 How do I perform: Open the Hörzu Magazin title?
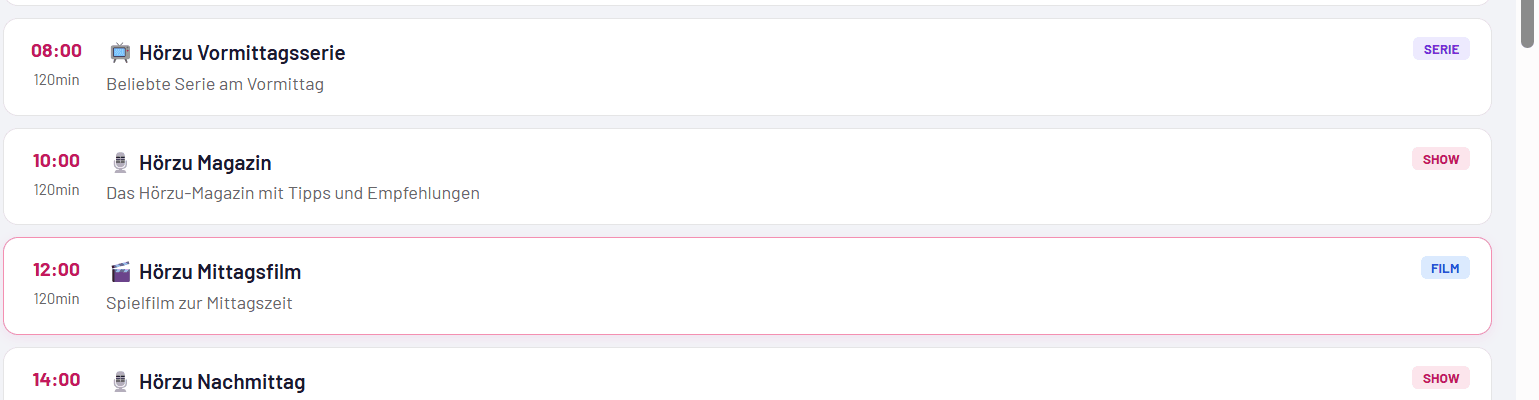[x=205, y=163]
